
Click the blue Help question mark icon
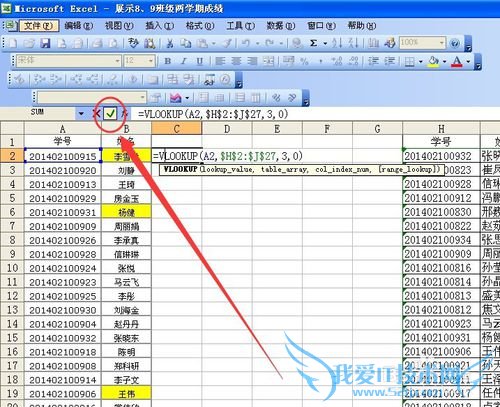pos(454,43)
